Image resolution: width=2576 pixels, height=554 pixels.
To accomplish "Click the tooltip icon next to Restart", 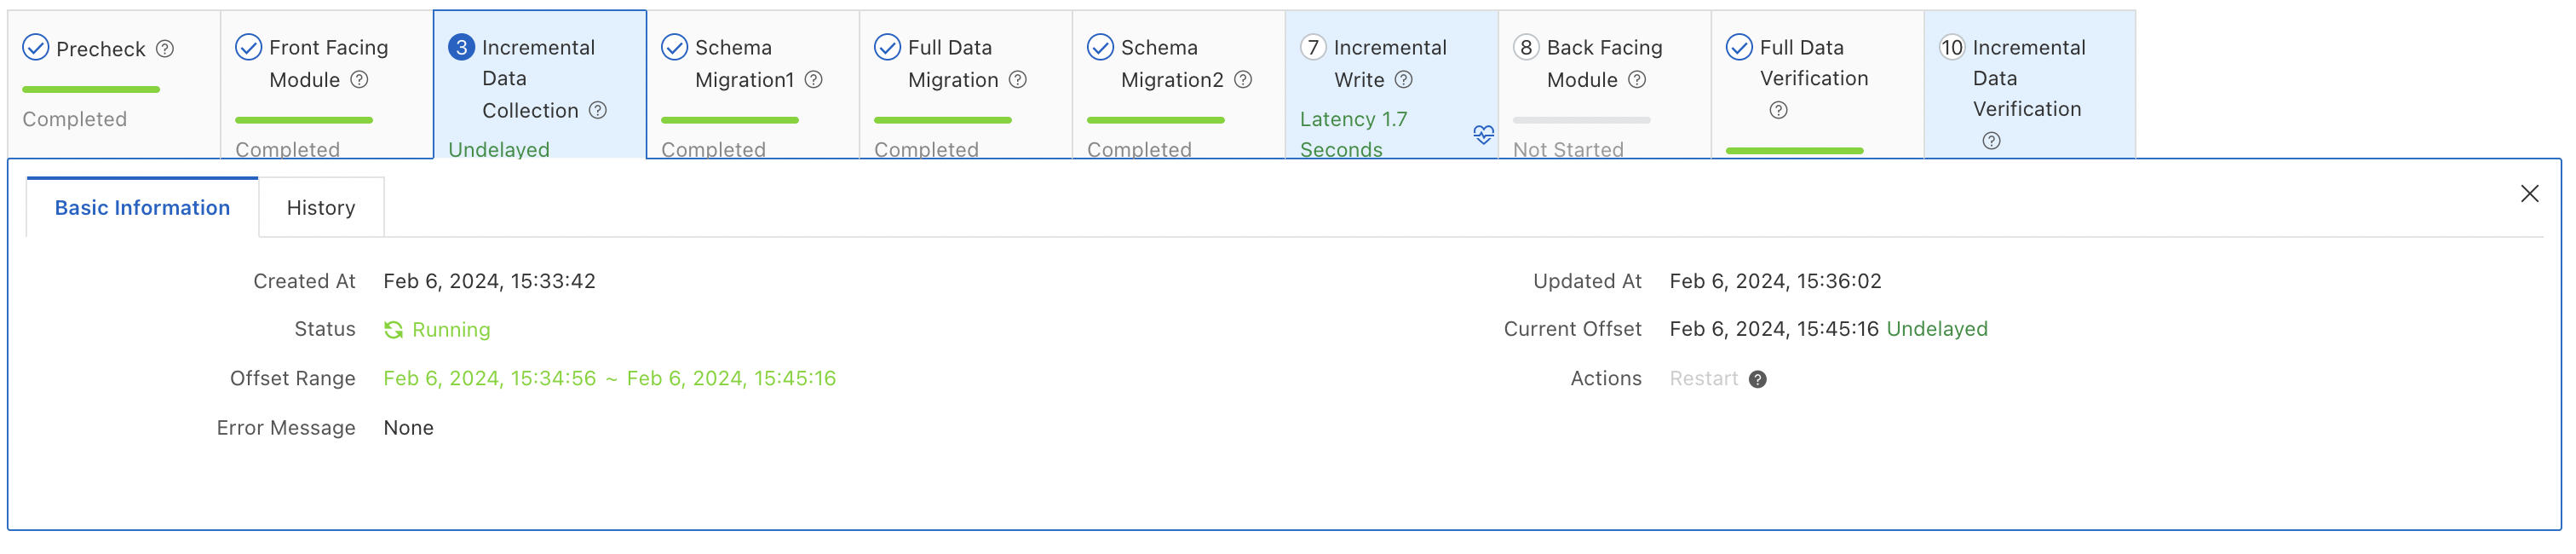I will pos(1757,379).
